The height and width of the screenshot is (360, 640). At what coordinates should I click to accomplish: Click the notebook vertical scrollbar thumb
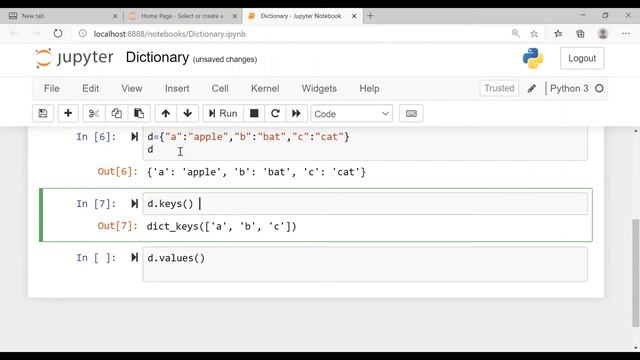[x=636, y=273]
